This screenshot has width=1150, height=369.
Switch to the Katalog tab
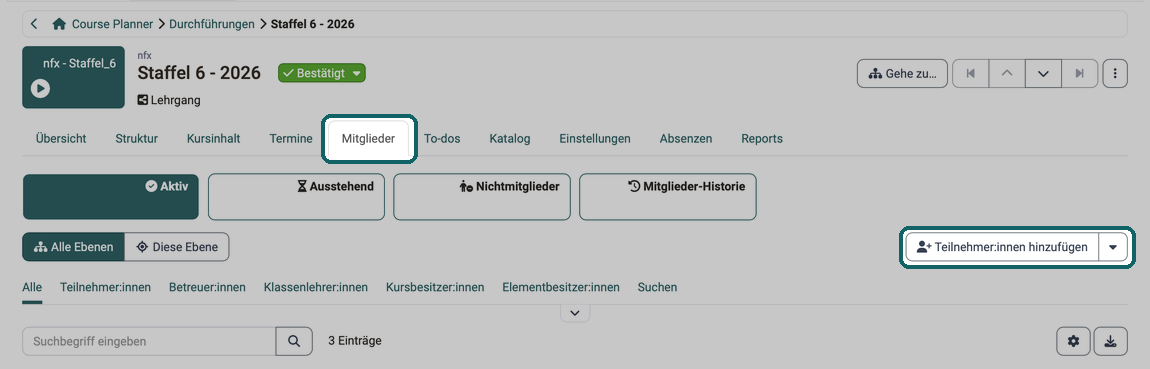(x=510, y=139)
